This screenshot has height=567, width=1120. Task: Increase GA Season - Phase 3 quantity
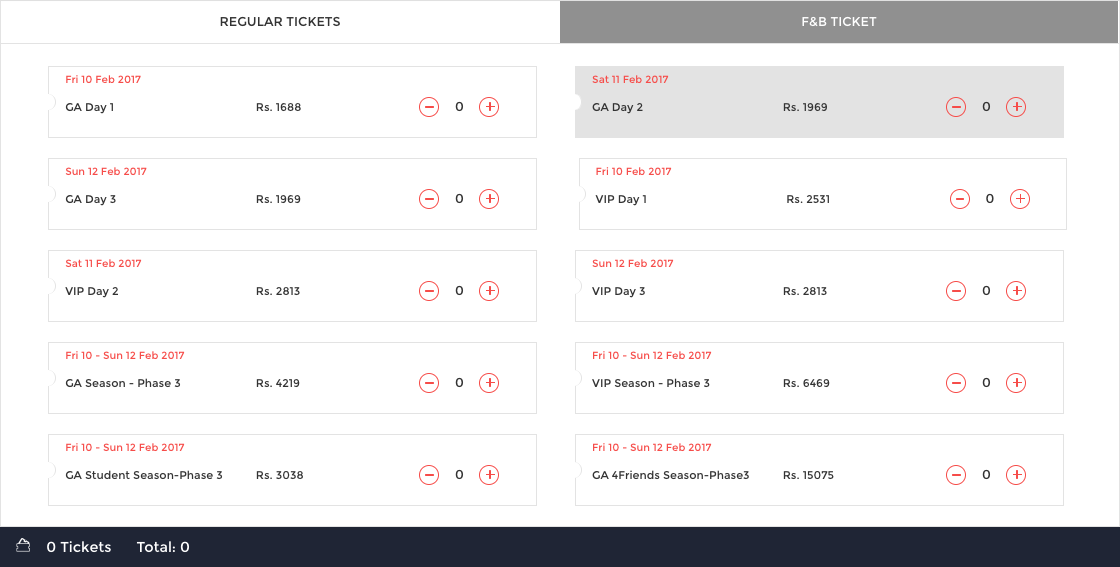tap(489, 383)
